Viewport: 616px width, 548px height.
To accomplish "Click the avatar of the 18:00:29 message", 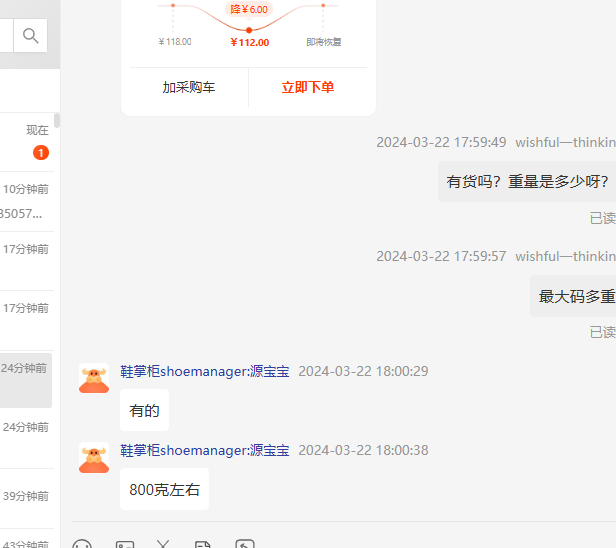I will click(94, 378).
